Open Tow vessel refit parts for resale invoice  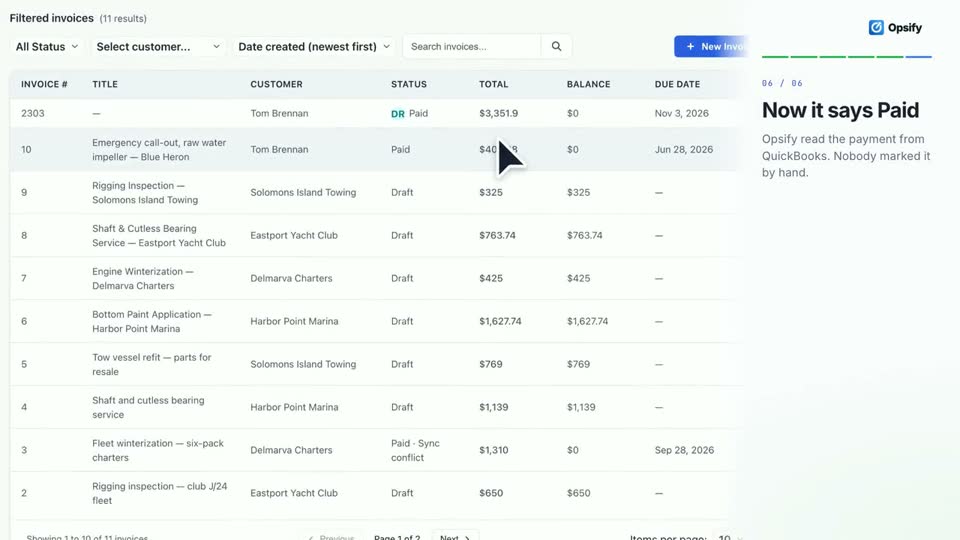(x=151, y=364)
